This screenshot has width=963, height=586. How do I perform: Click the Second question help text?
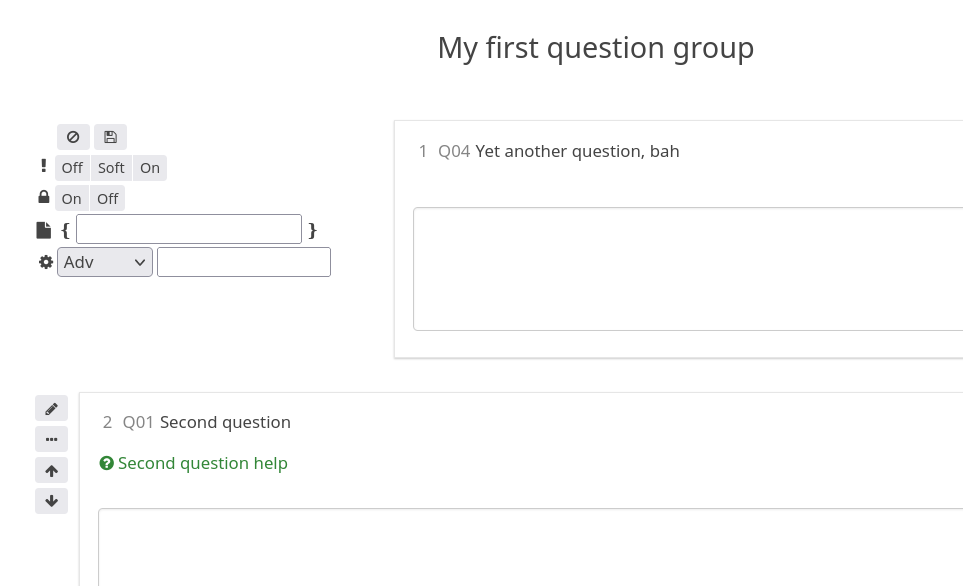click(x=203, y=463)
